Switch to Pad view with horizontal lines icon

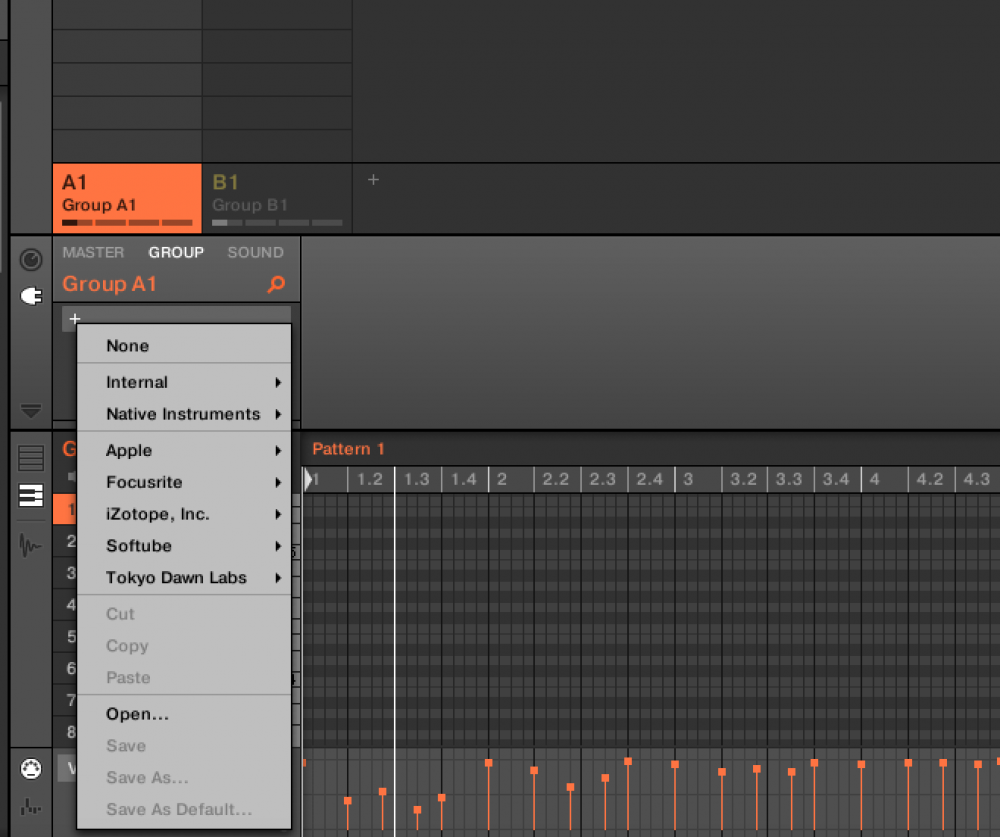tap(31, 458)
